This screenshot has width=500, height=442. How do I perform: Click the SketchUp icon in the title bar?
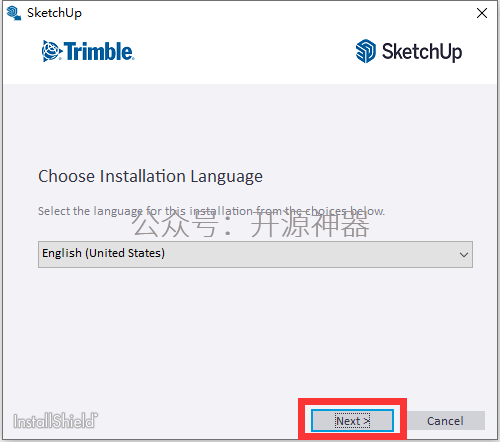coord(14,13)
